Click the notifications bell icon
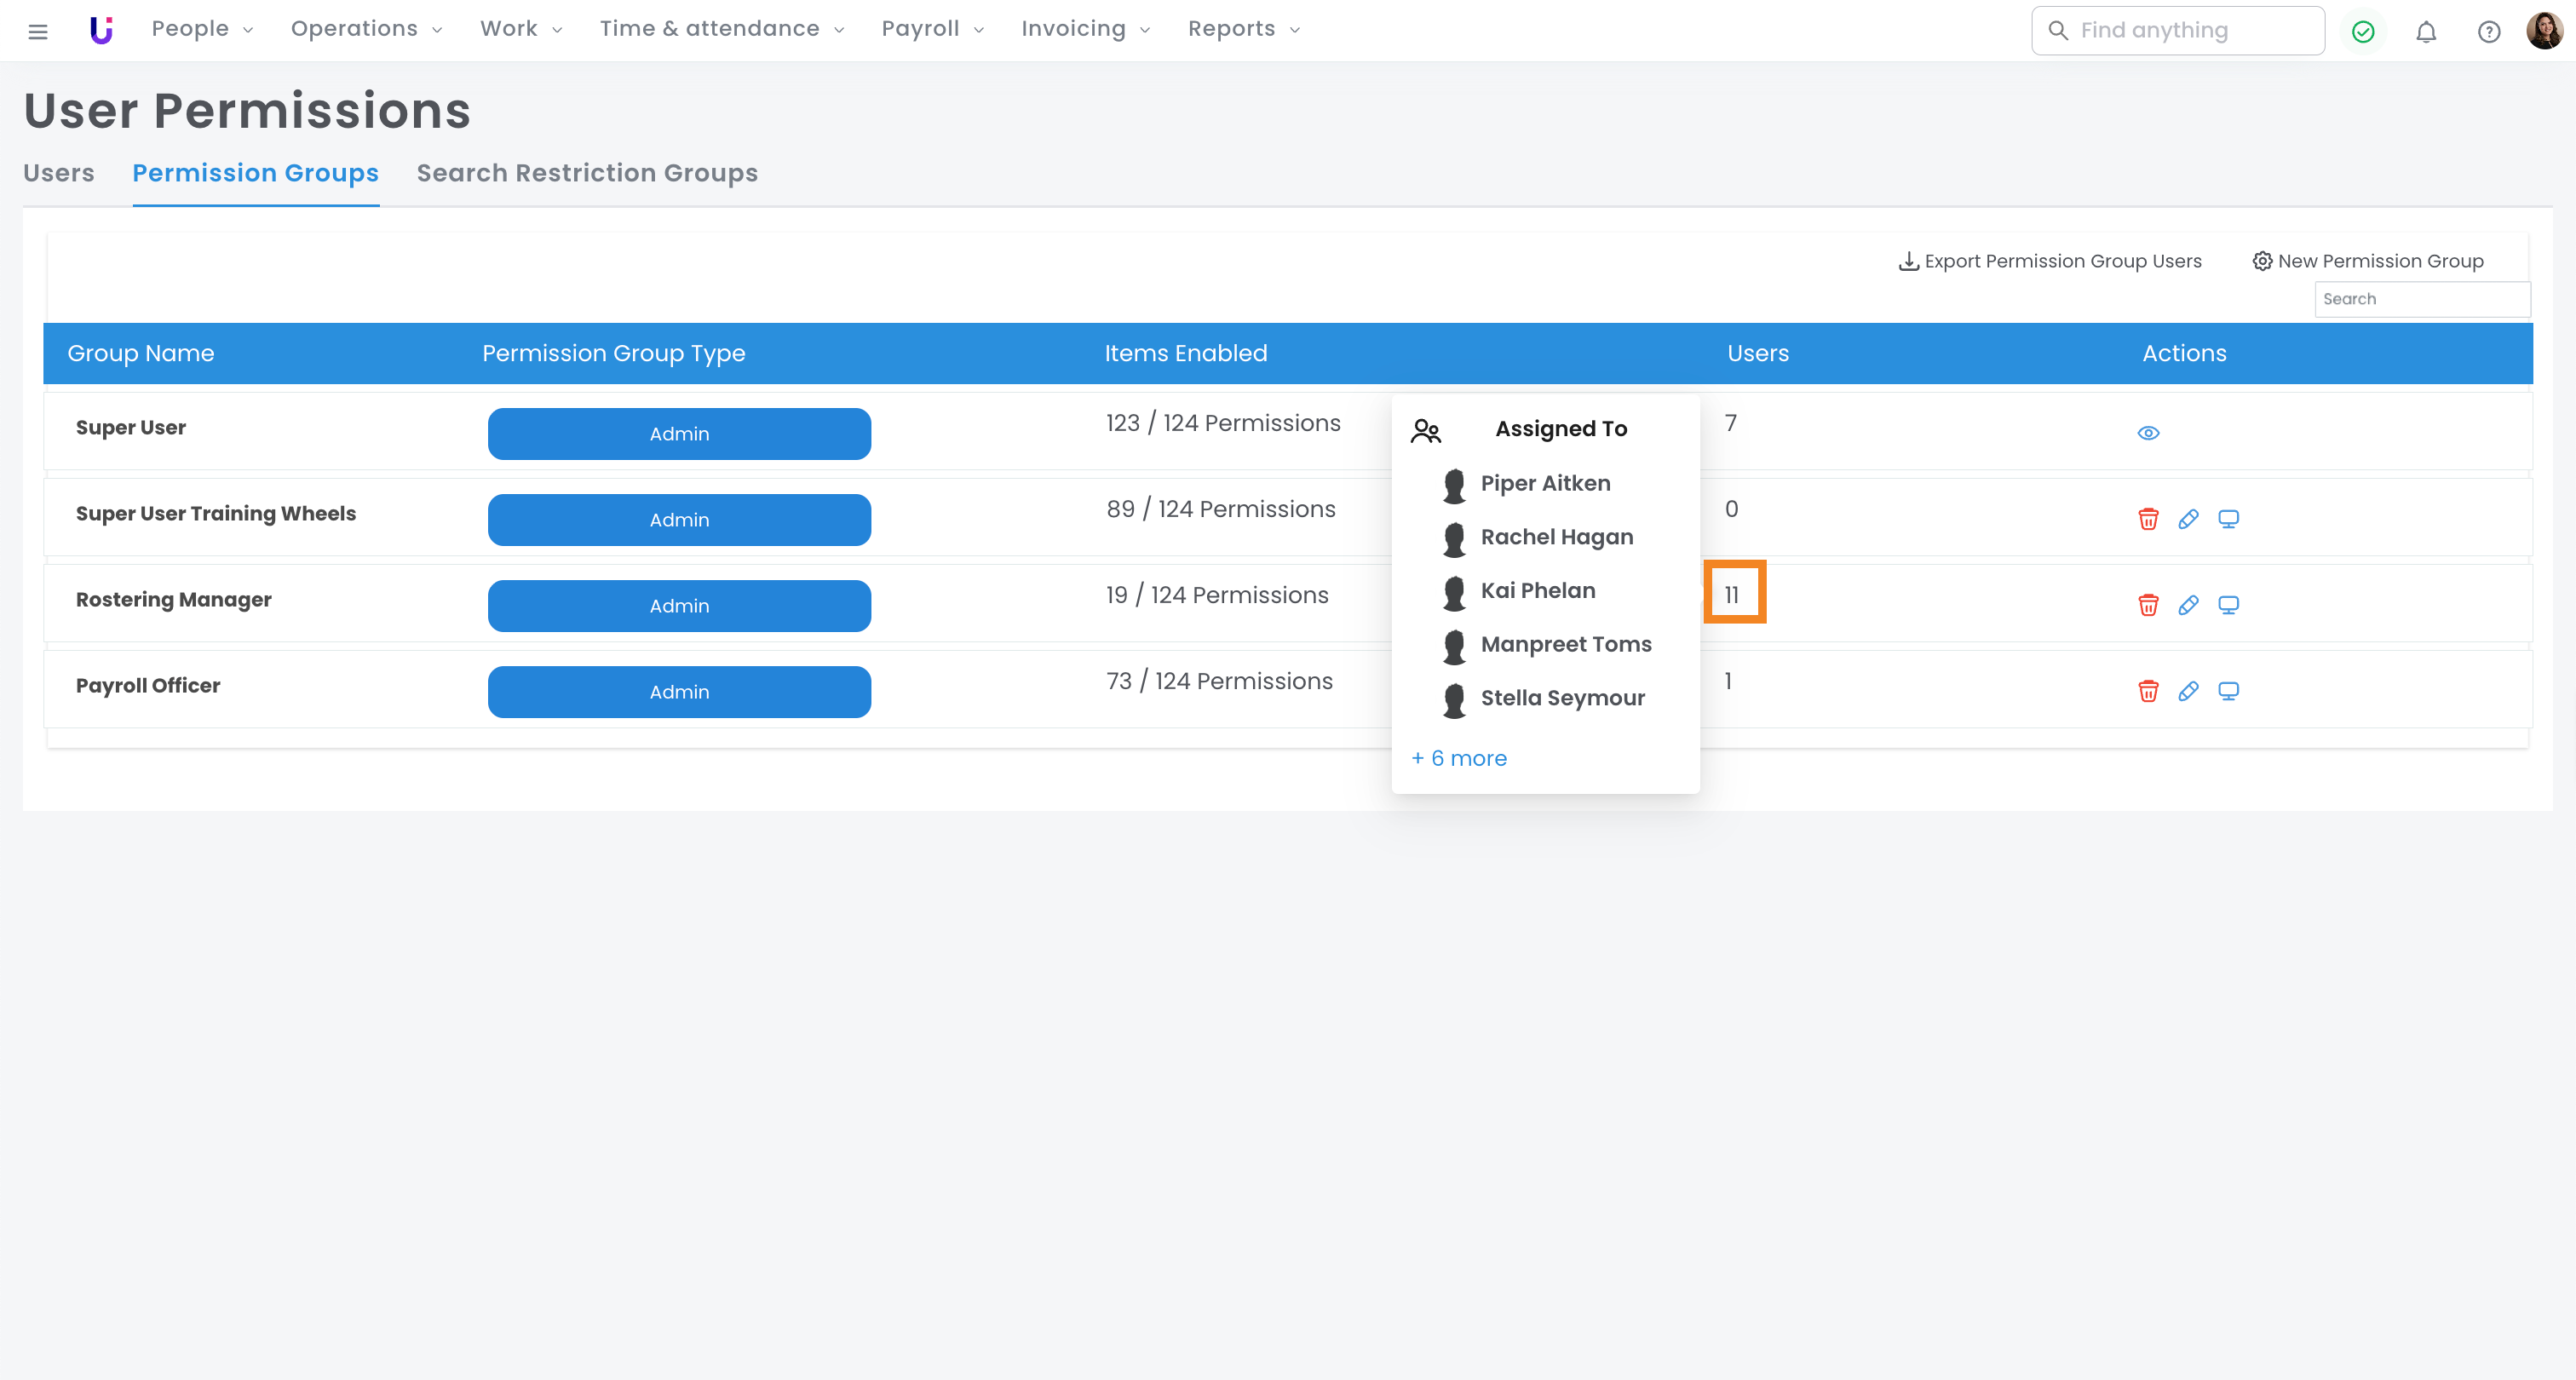 pyautogui.click(x=2425, y=31)
